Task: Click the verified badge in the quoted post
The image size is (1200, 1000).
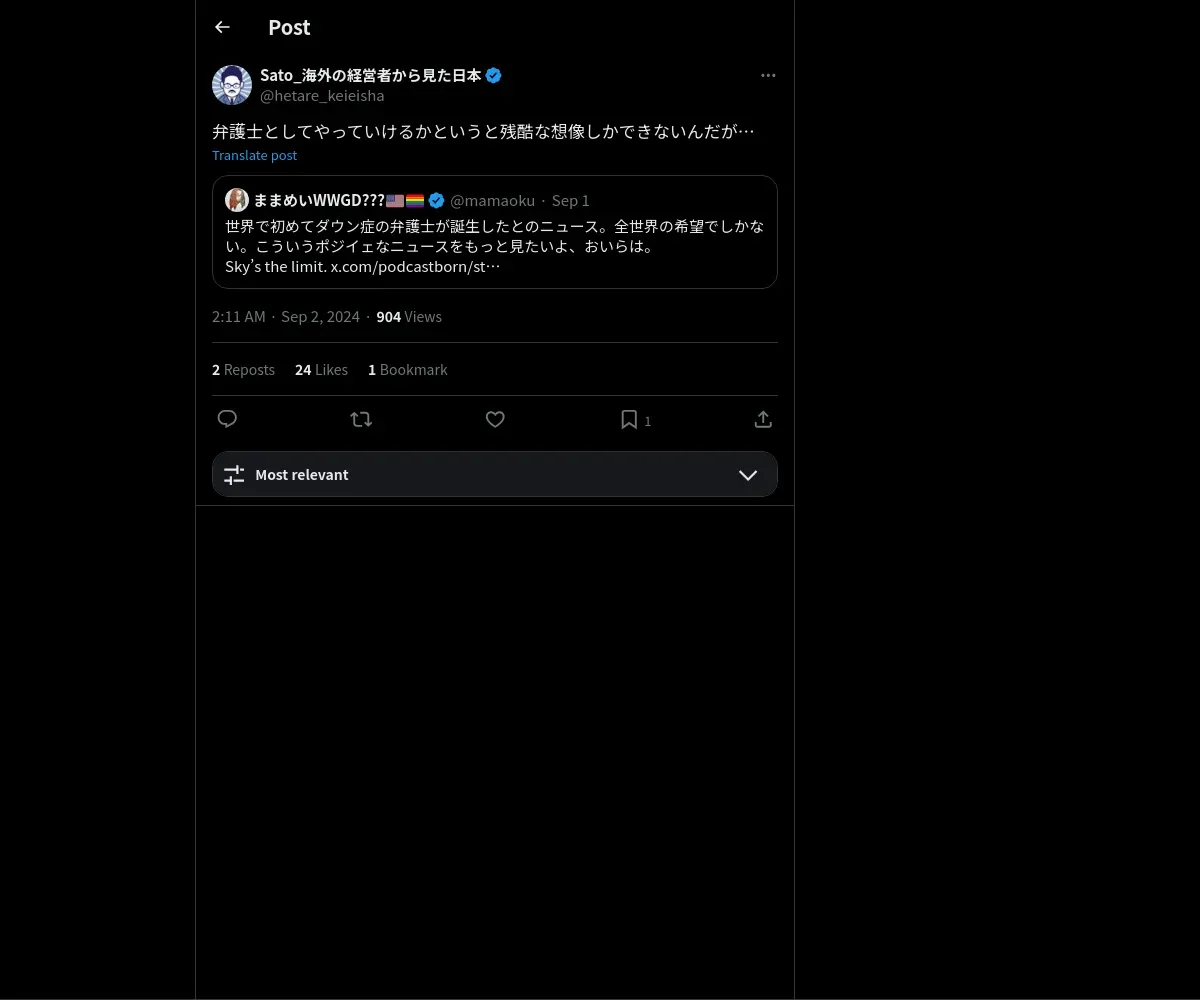Action: pos(437,200)
